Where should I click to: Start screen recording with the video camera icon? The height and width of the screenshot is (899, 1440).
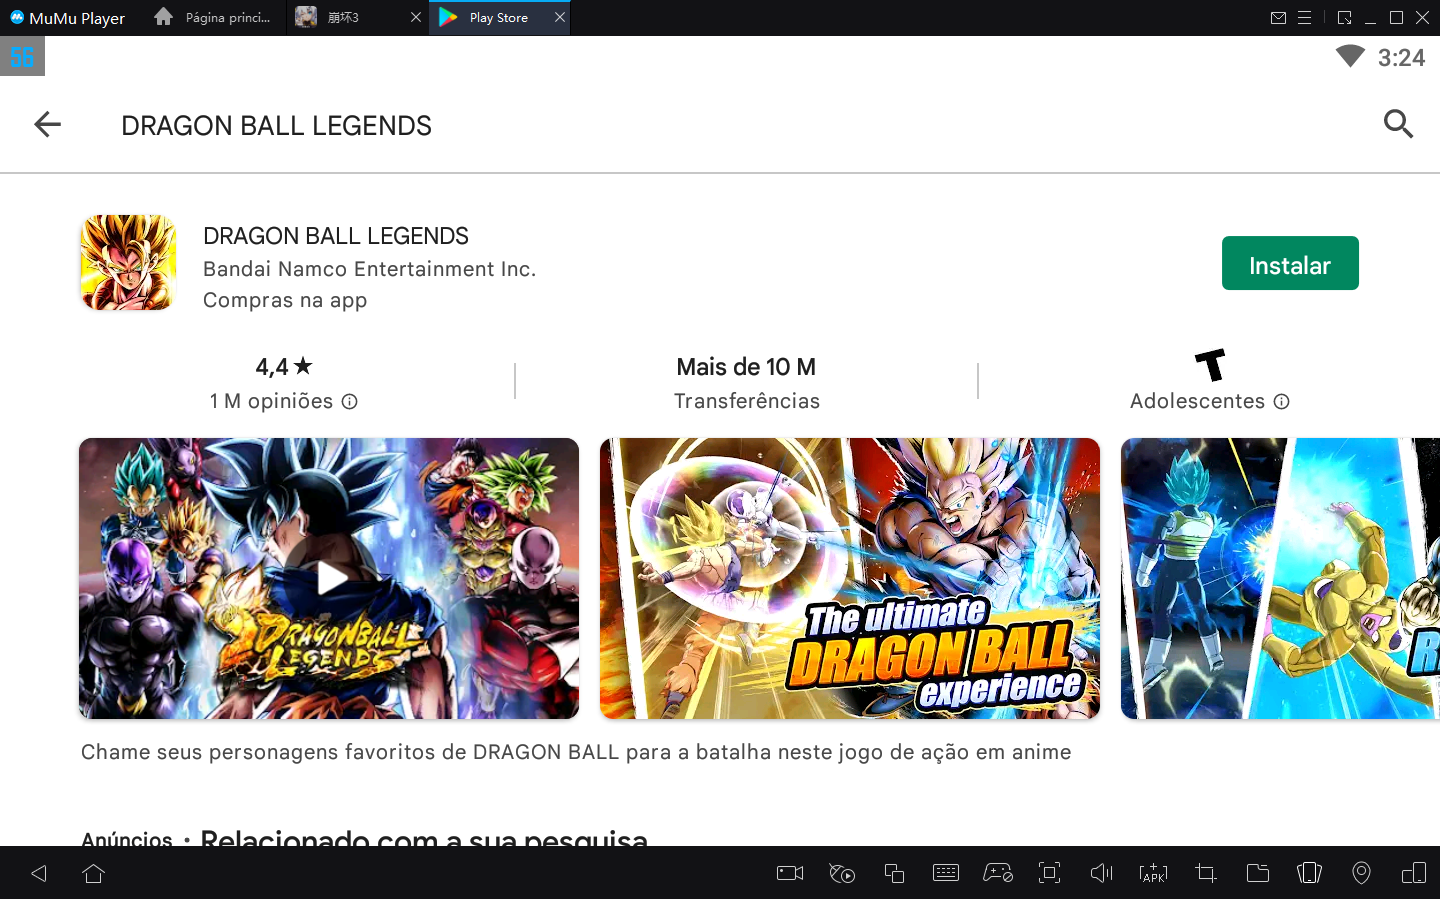(x=789, y=872)
